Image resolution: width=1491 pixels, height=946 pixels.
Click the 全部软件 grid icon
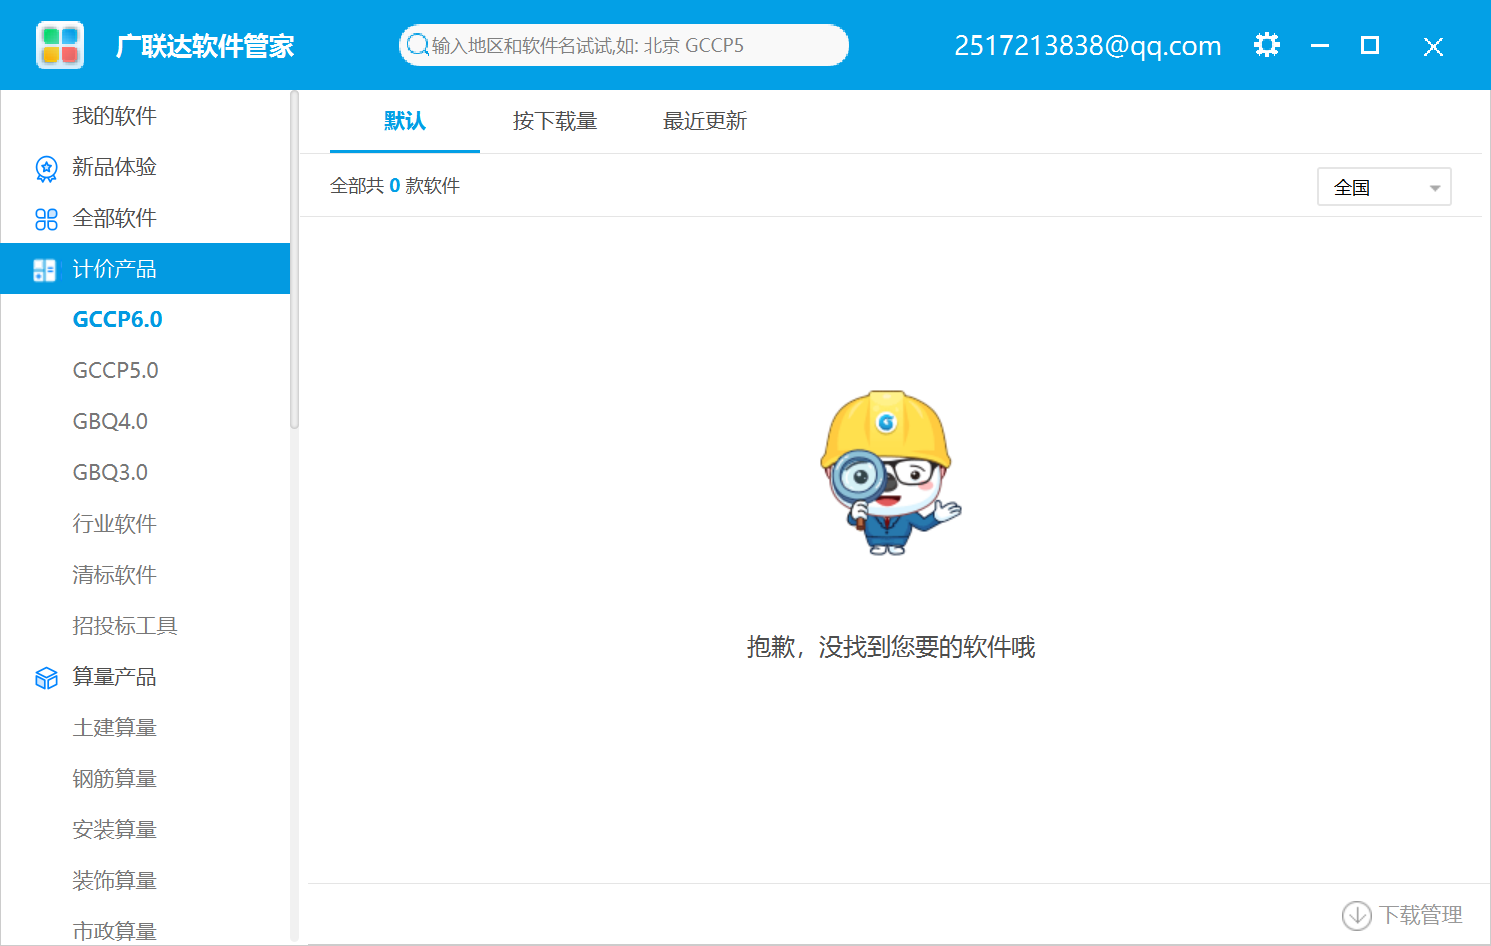(x=46, y=219)
